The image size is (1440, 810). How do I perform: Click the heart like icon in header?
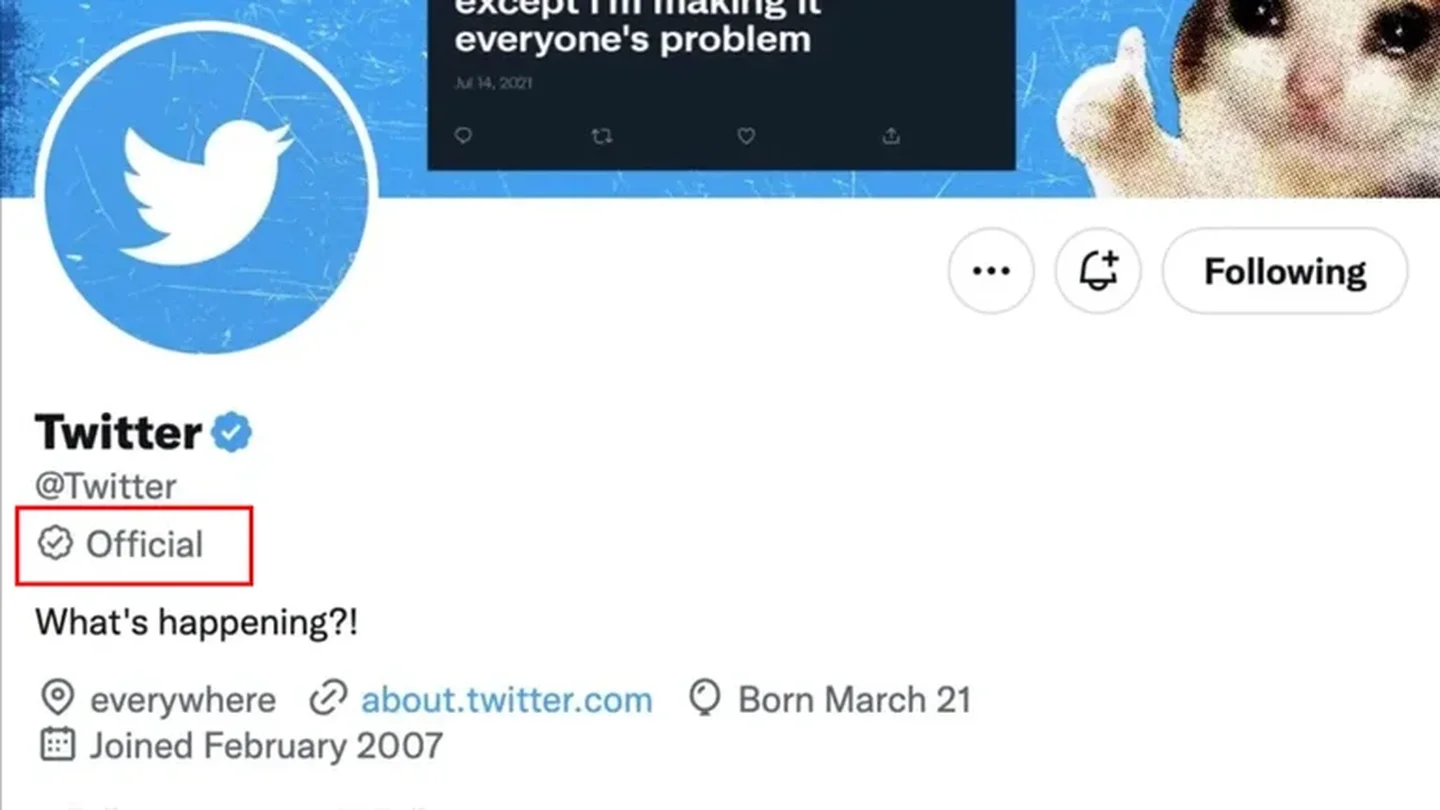pos(746,136)
